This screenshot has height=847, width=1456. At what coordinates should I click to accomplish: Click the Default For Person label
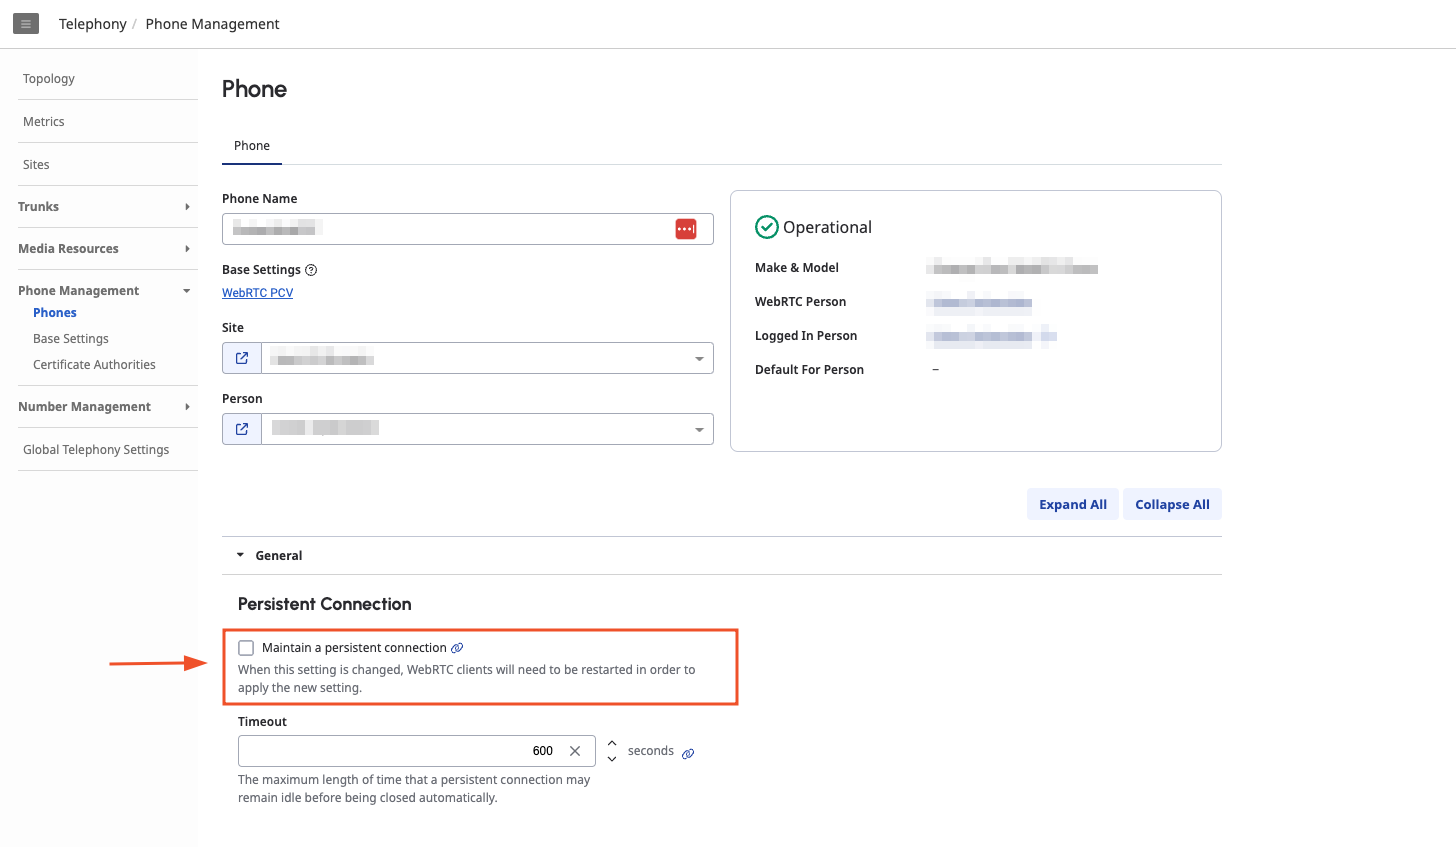(x=809, y=370)
